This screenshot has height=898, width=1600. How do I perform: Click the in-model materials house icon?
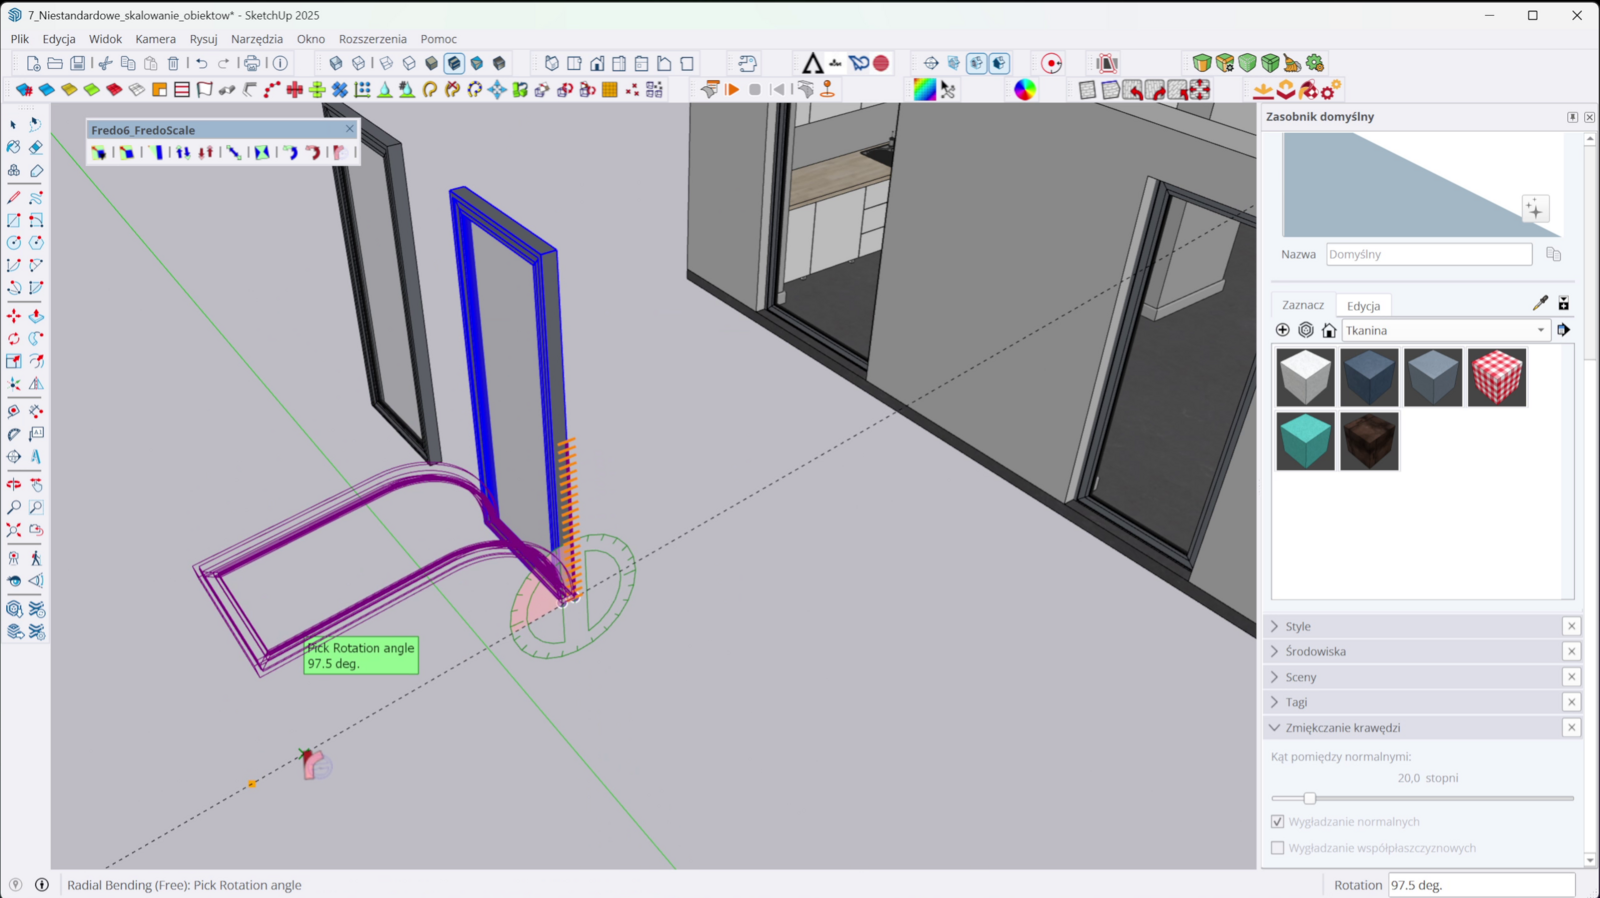click(x=1329, y=330)
